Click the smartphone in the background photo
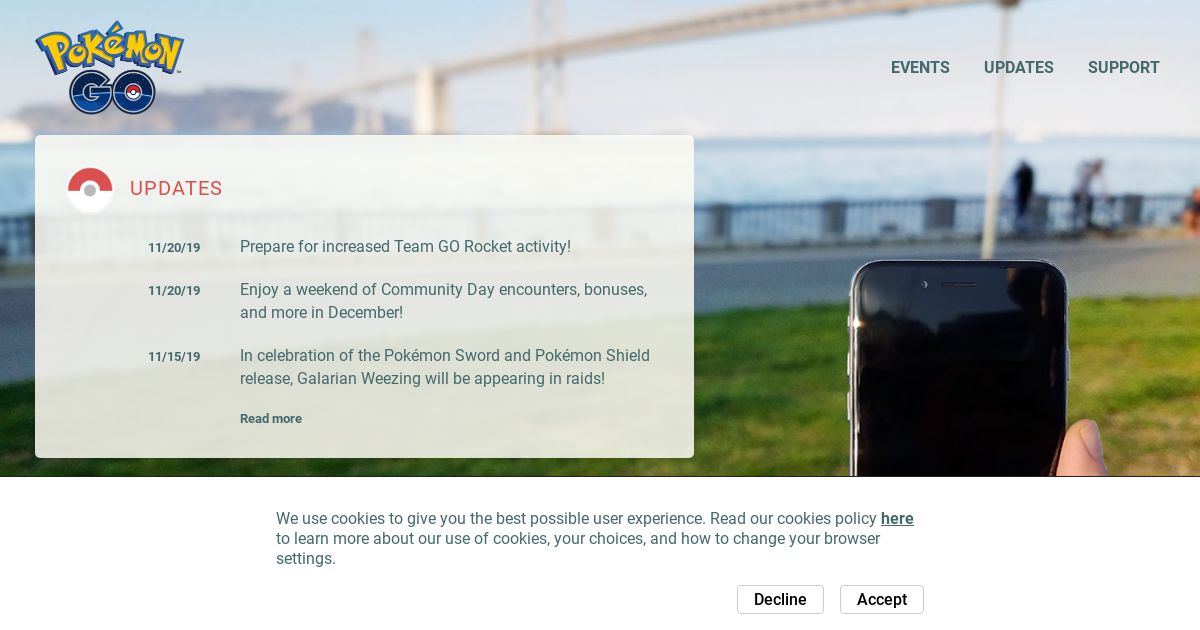This screenshot has height=630, width=1200. point(958,368)
